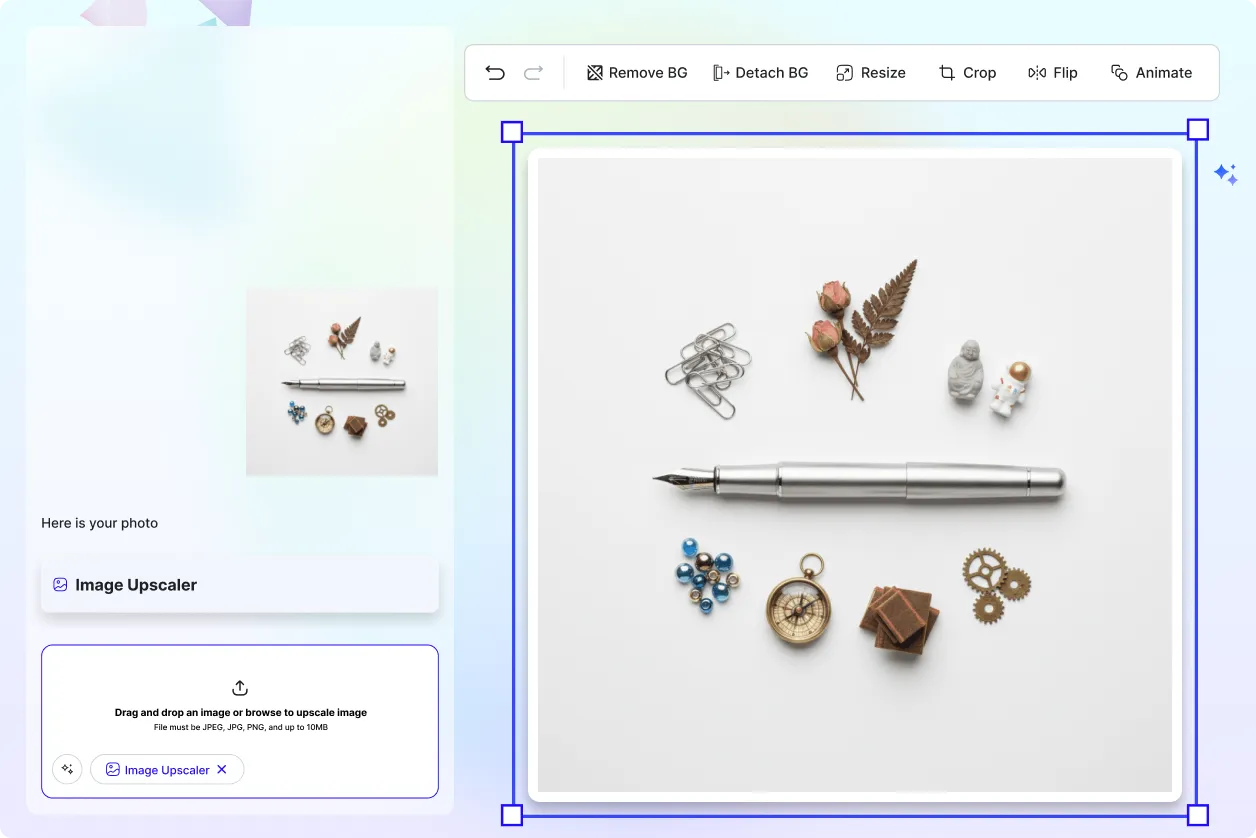Launch the Animate feature
Viewport: 1256px width, 838px height.
pyautogui.click(x=1151, y=72)
